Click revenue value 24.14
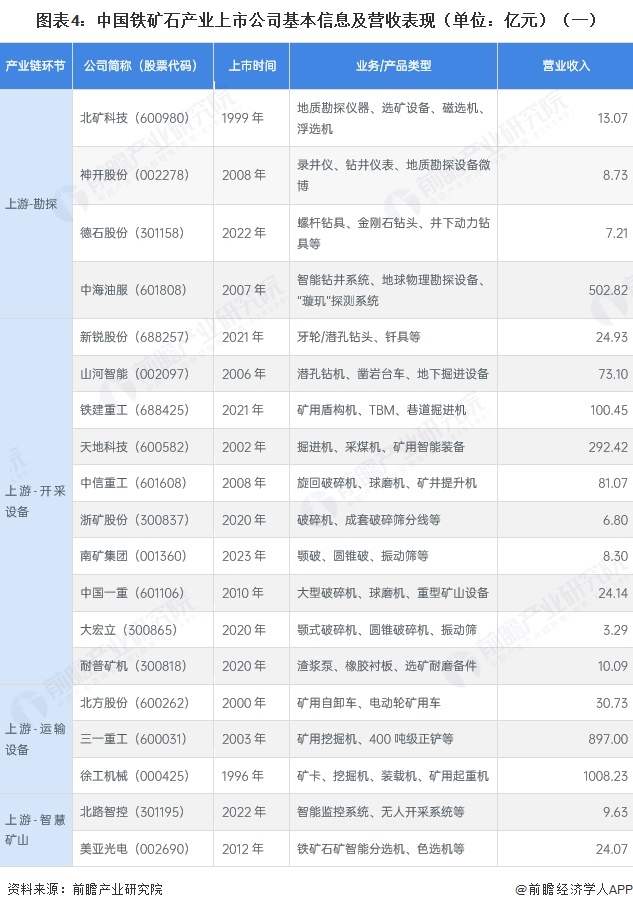This screenshot has width=633, height=910. [x=613, y=593]
